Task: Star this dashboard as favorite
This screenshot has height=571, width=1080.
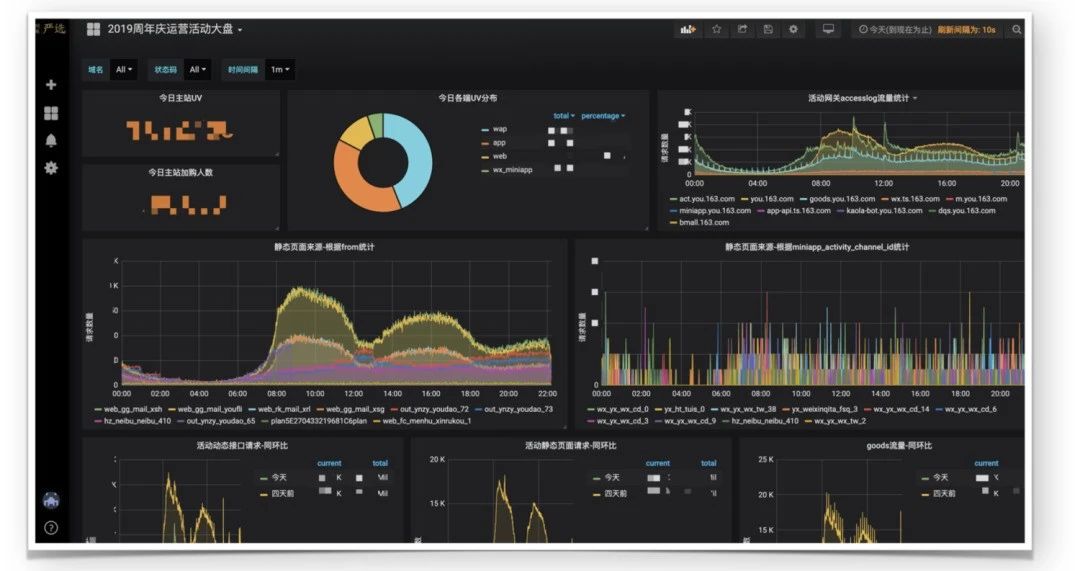Action: coord(716,30)
